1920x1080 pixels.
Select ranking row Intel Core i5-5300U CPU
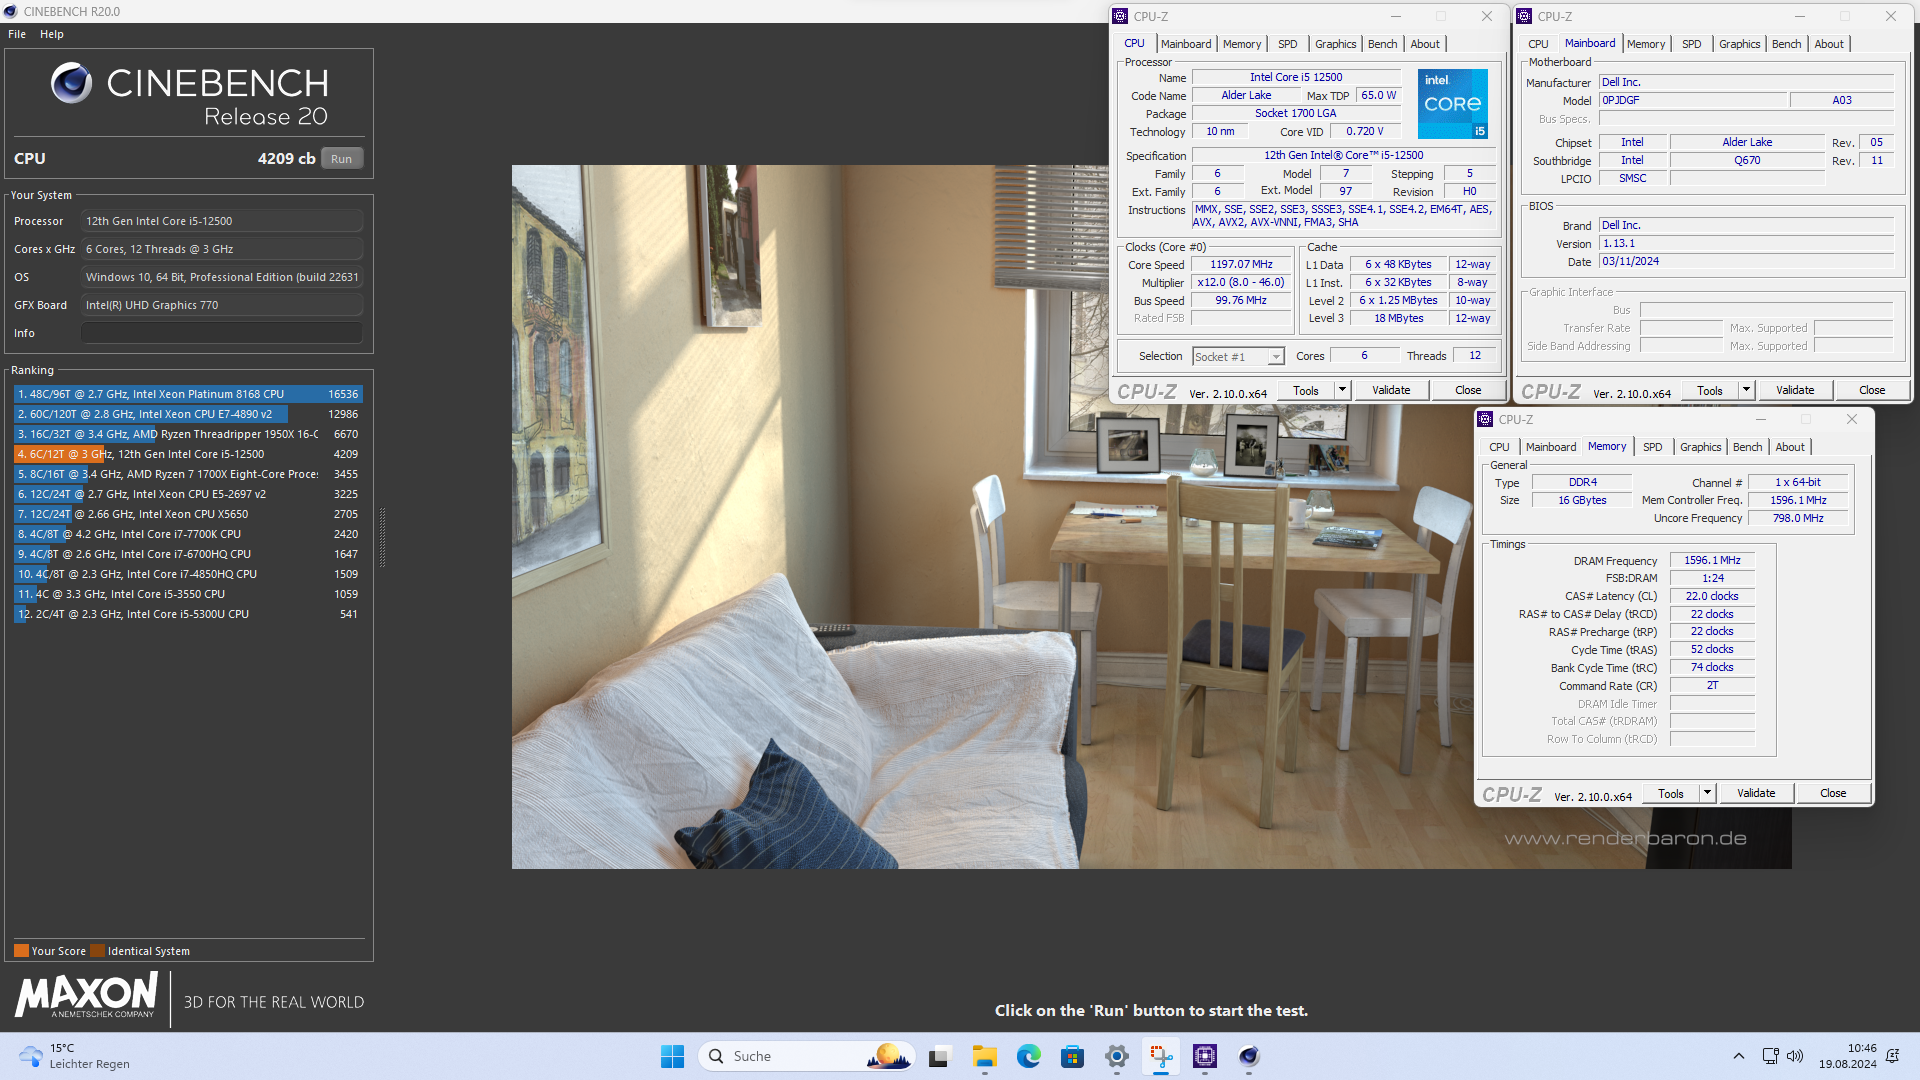point(188,614)
